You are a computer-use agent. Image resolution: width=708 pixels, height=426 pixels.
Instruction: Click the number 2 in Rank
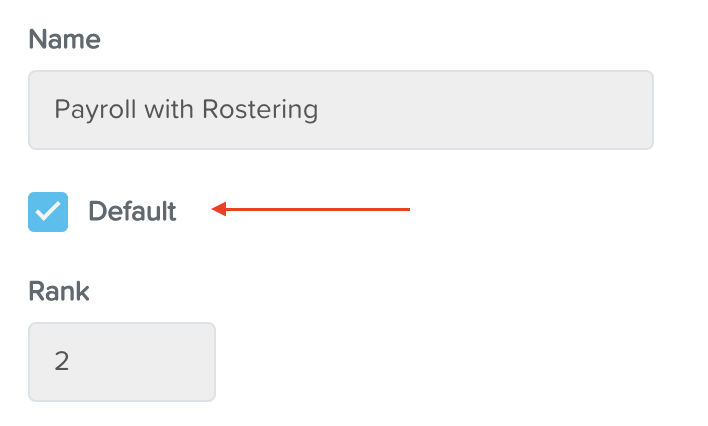coord(62,361)
